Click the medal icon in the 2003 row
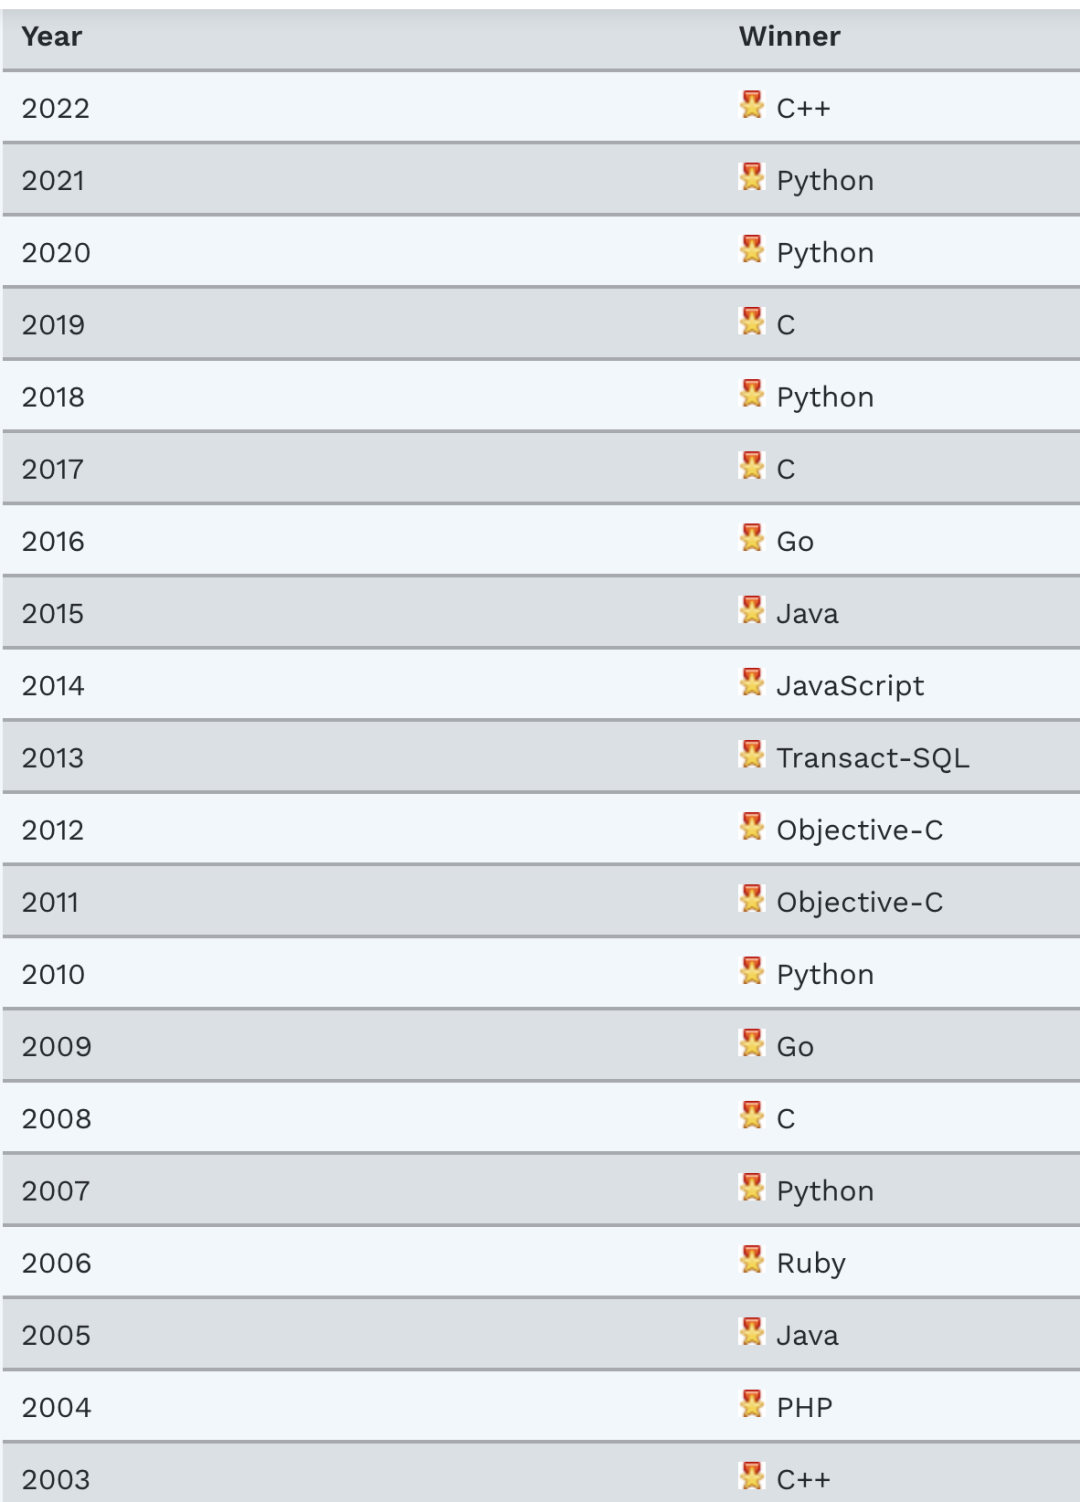Screen dimensions: 1080x1502 tap(752, 1476)
